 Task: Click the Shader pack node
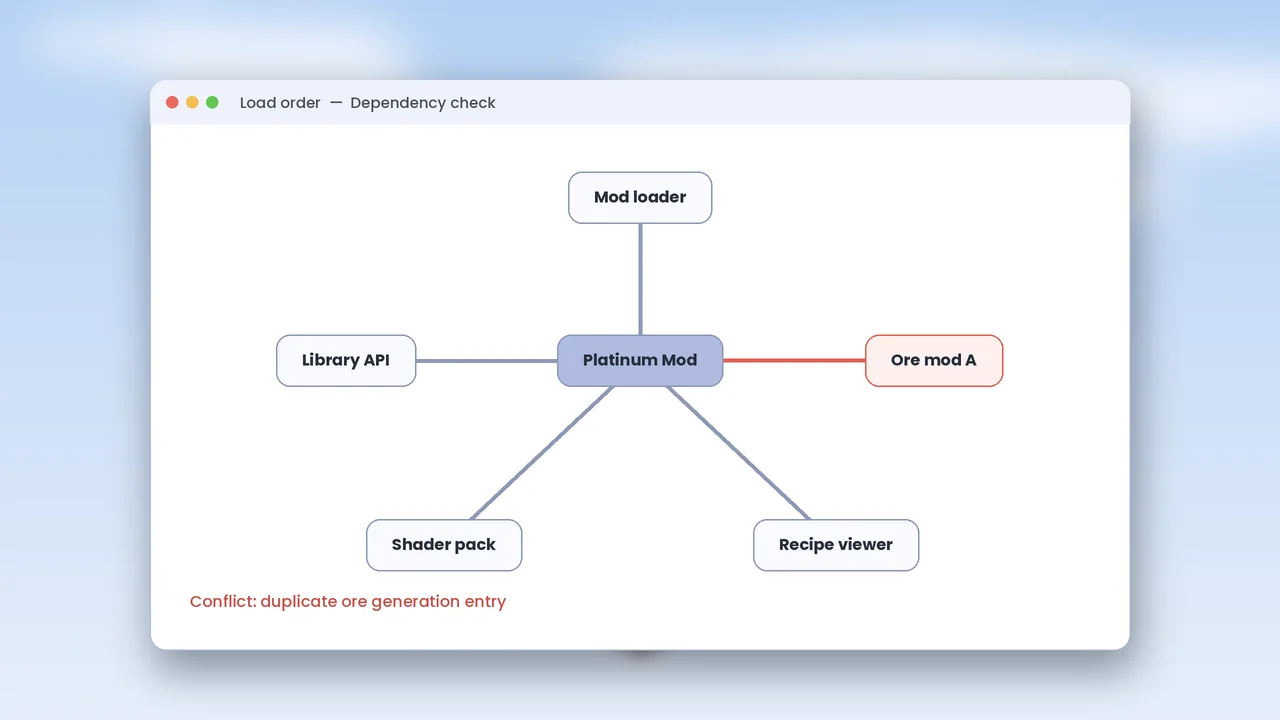coord(444,545)
